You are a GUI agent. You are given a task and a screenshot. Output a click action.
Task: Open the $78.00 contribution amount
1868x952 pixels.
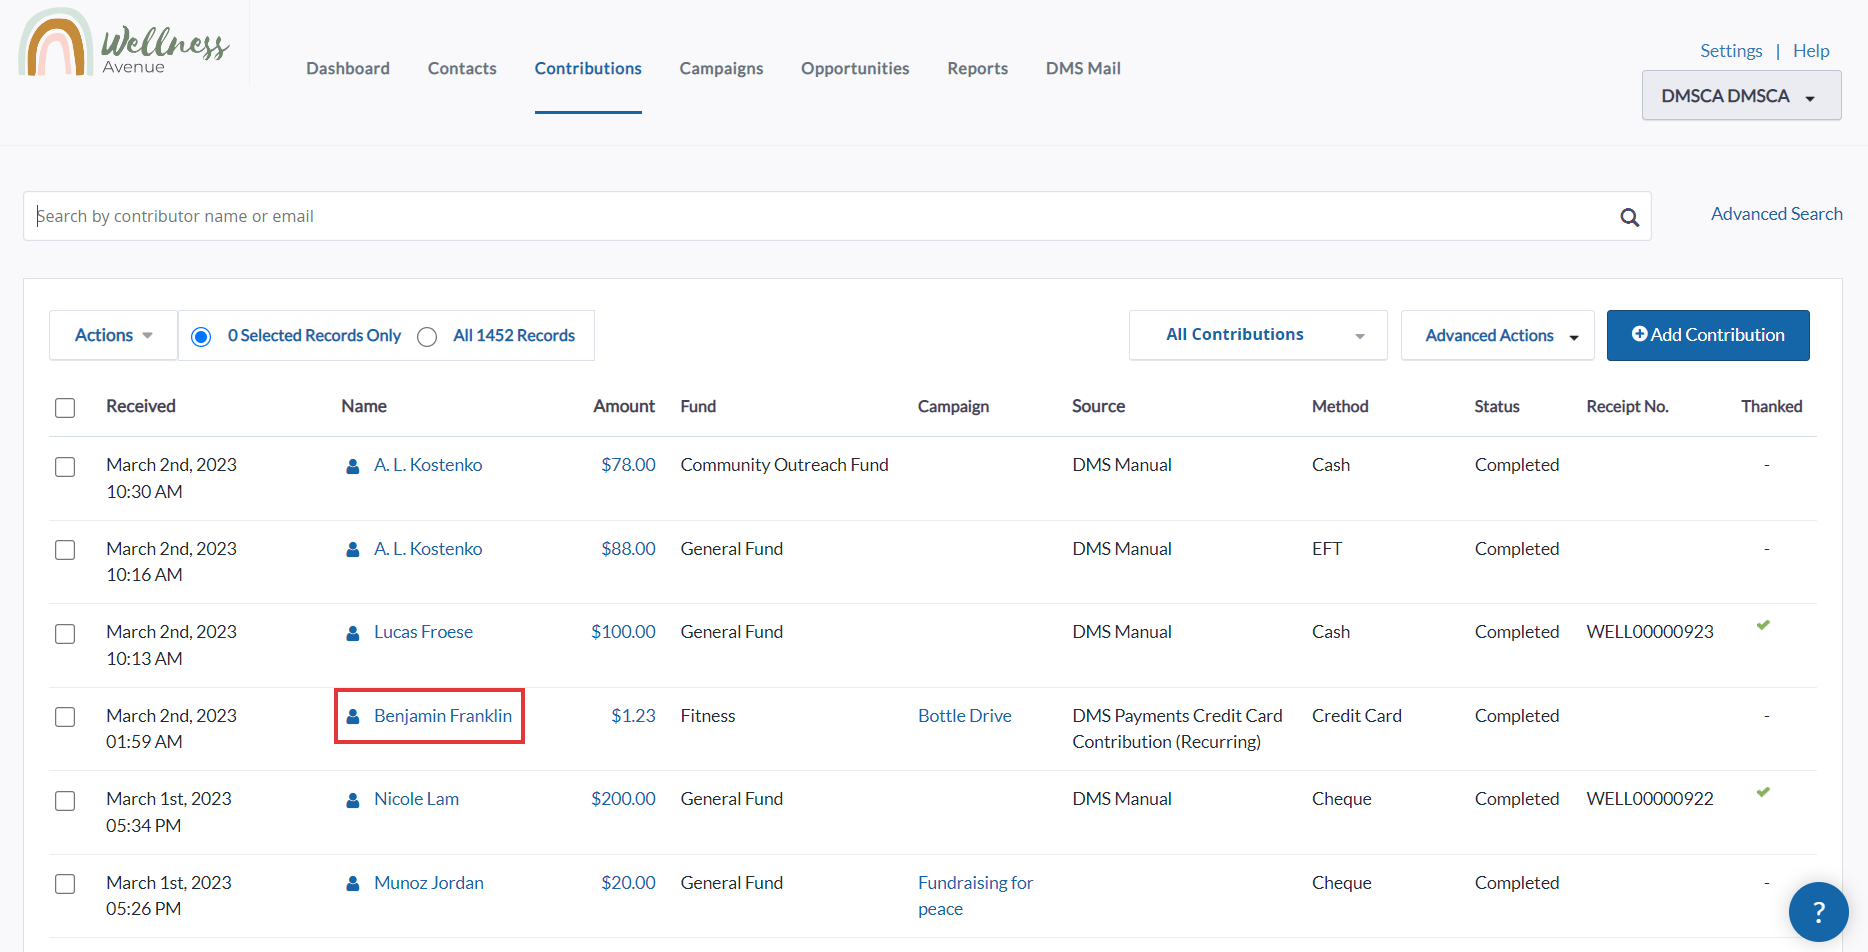click(628, 465)
